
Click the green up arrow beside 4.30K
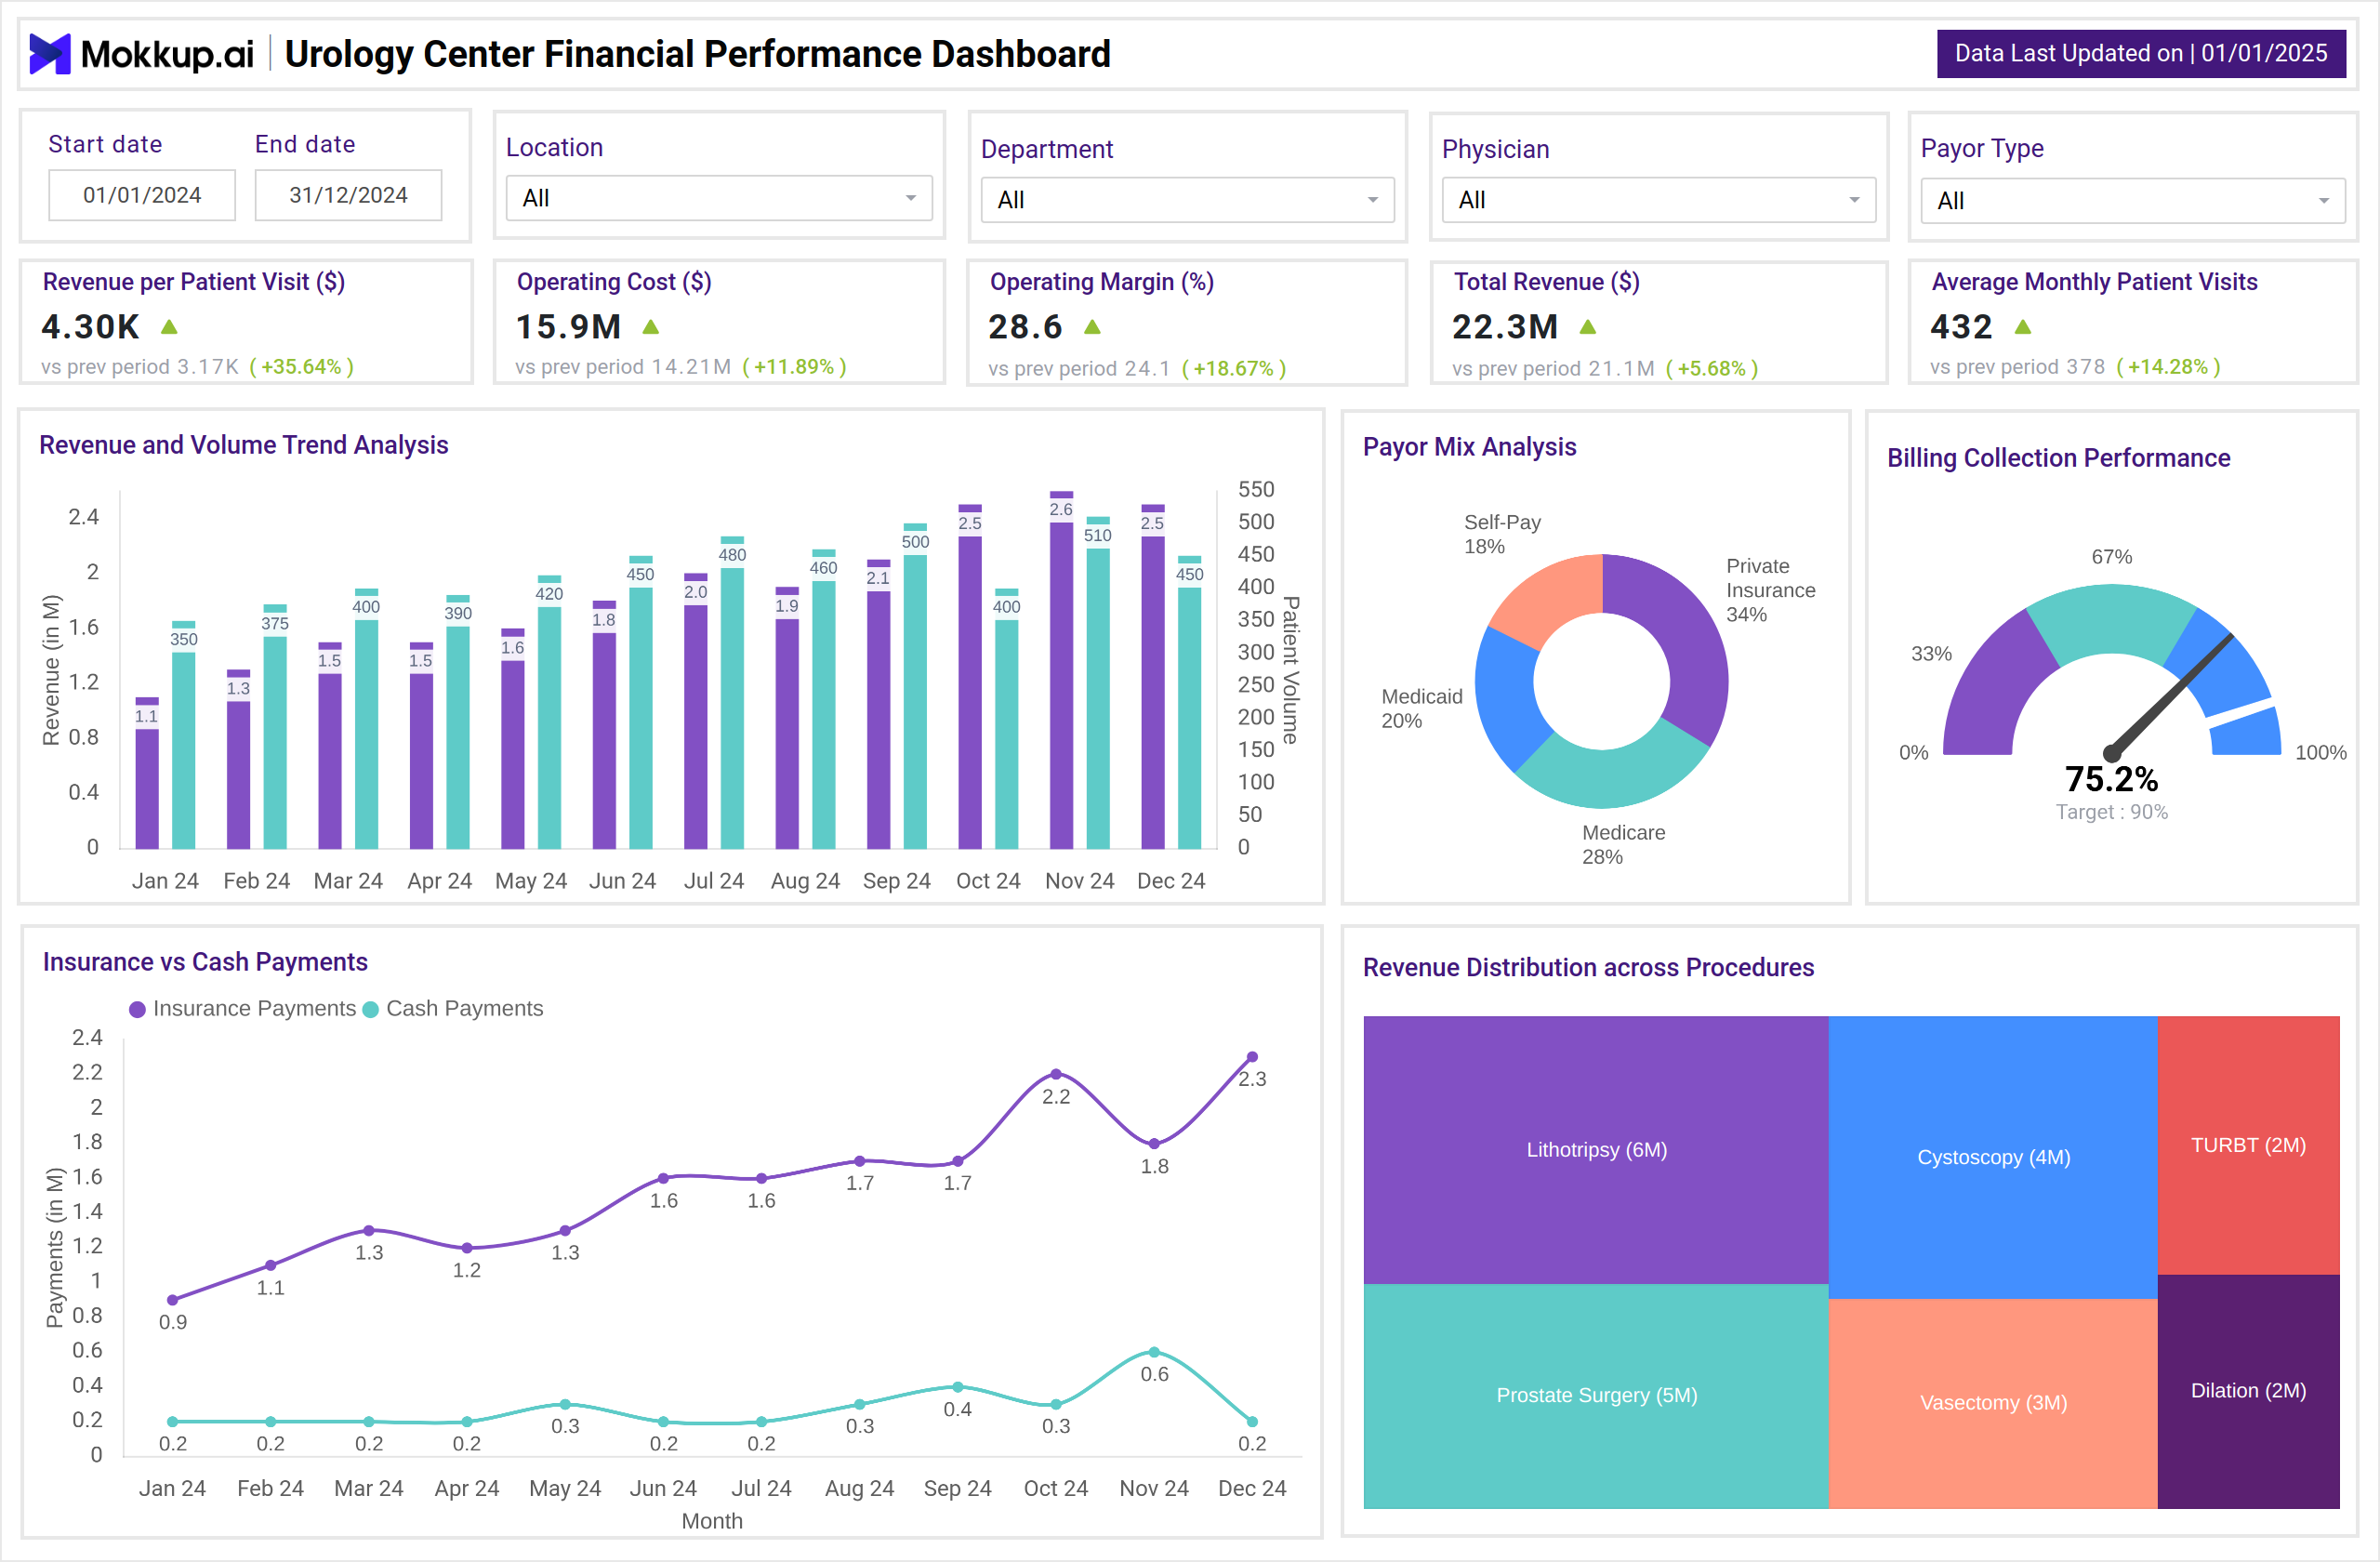[x=170, y=327]
